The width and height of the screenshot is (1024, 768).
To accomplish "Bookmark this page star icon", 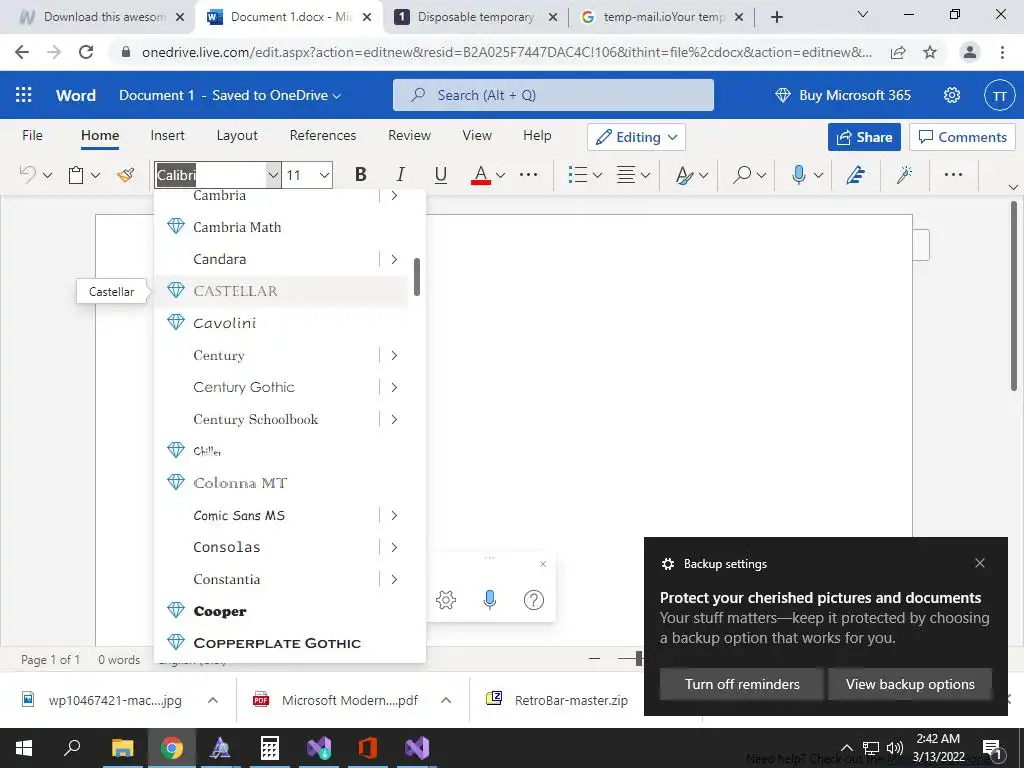I will tap(930, 52).
